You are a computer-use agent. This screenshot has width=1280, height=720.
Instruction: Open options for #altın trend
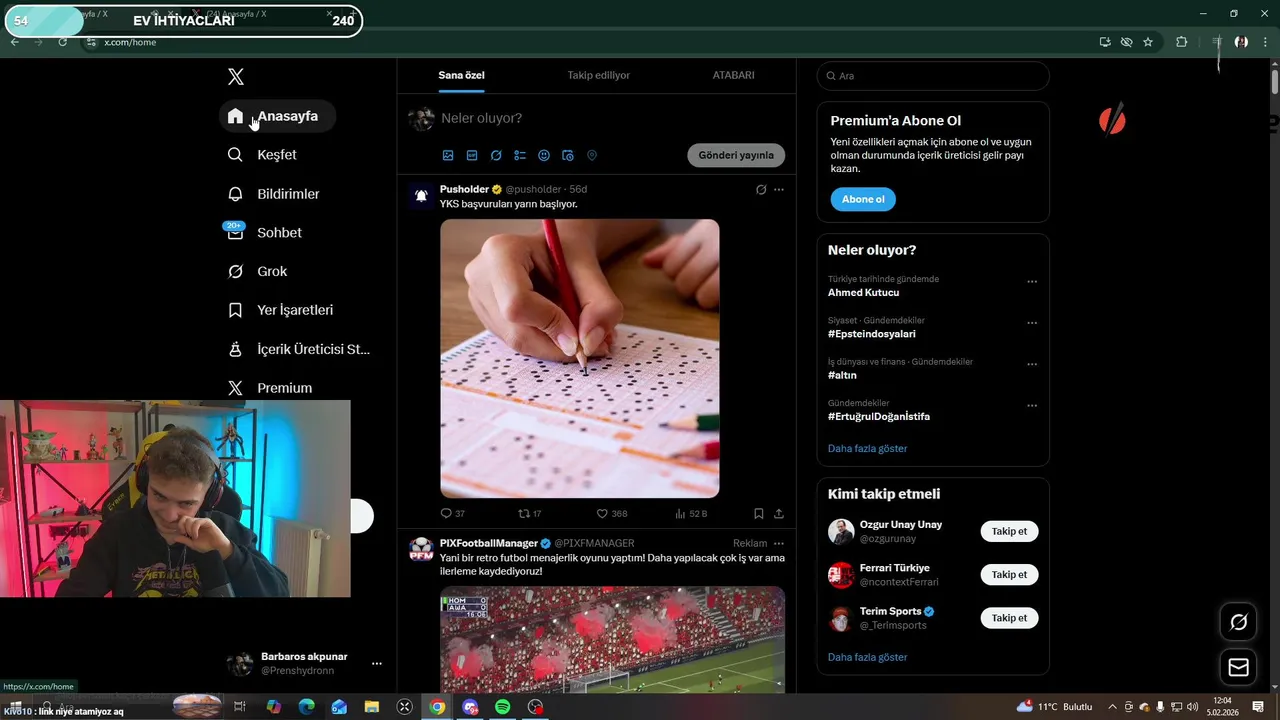coord(1032,364)
